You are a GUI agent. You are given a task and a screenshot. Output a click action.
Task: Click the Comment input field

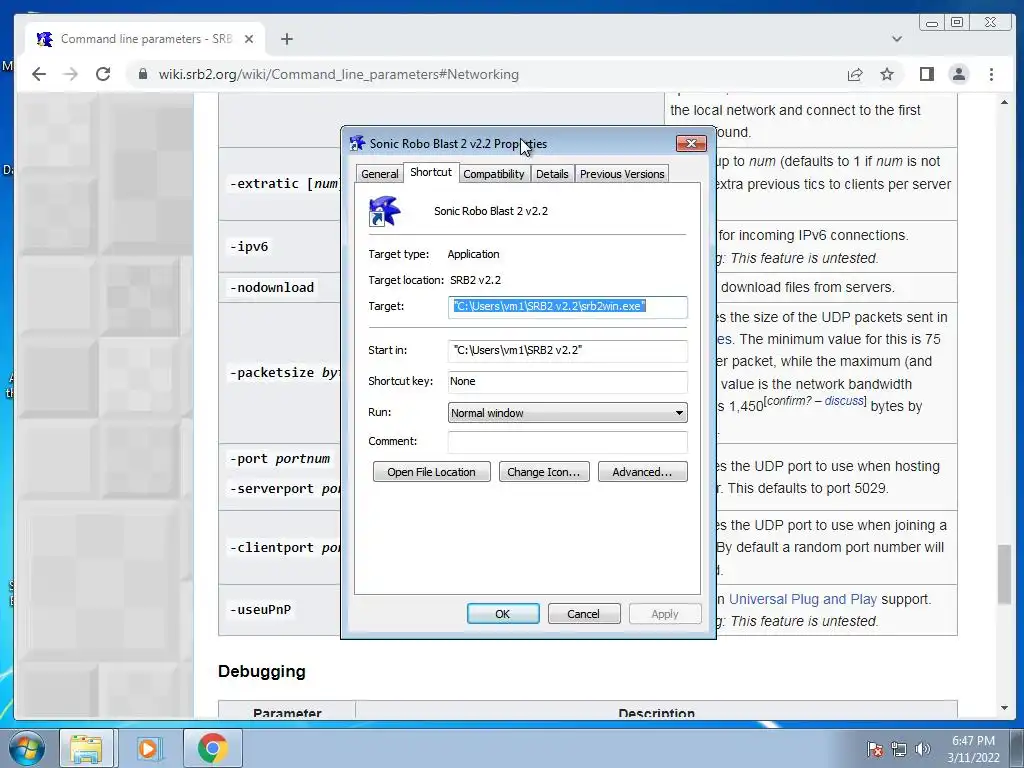pyautogui.click(x=568, y=441)
